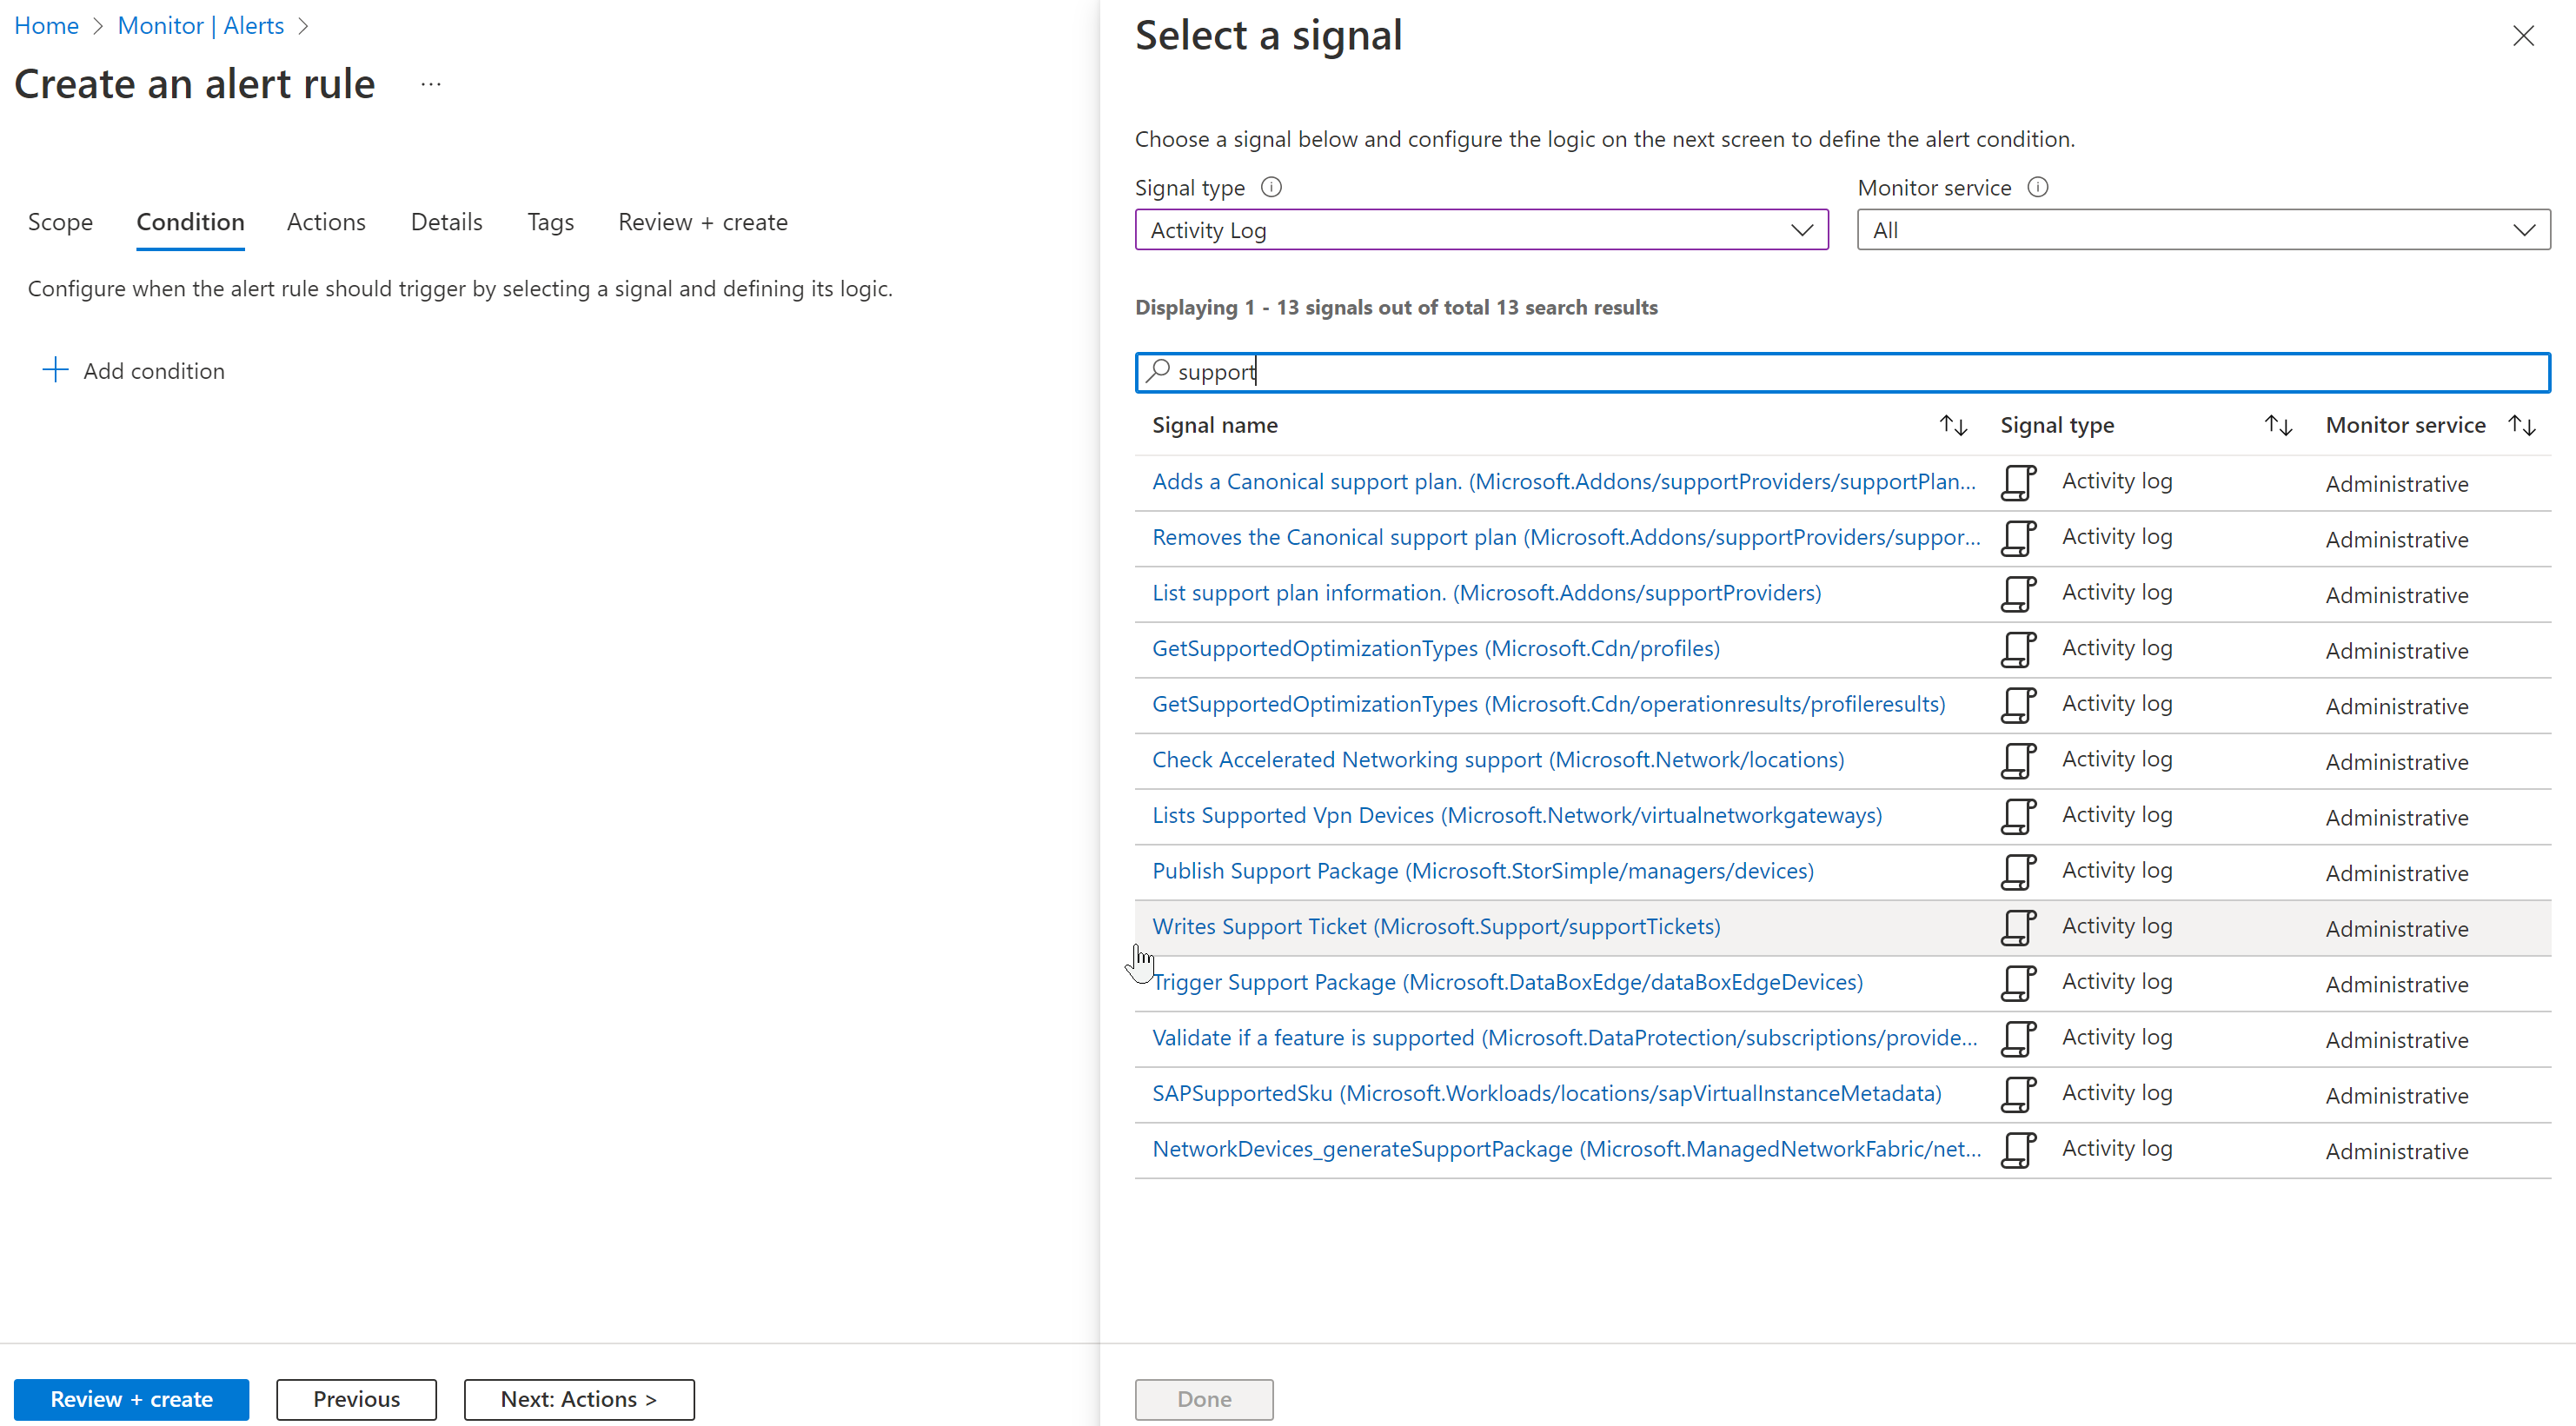Click the sort icon on Signal type column
Screen dimensions: 2576x1426
pyautogui.click(x=2278, y=424)
